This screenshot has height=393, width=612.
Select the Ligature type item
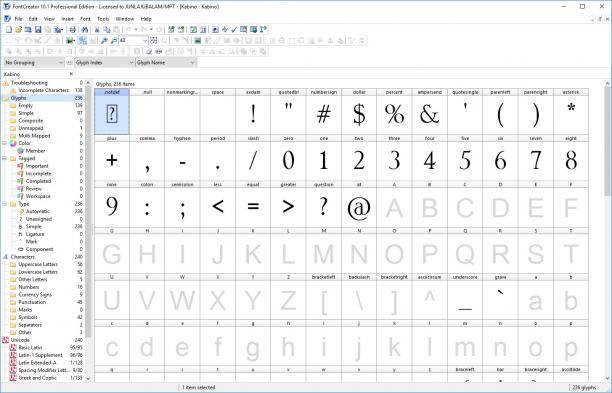click(x=35, y=234)
